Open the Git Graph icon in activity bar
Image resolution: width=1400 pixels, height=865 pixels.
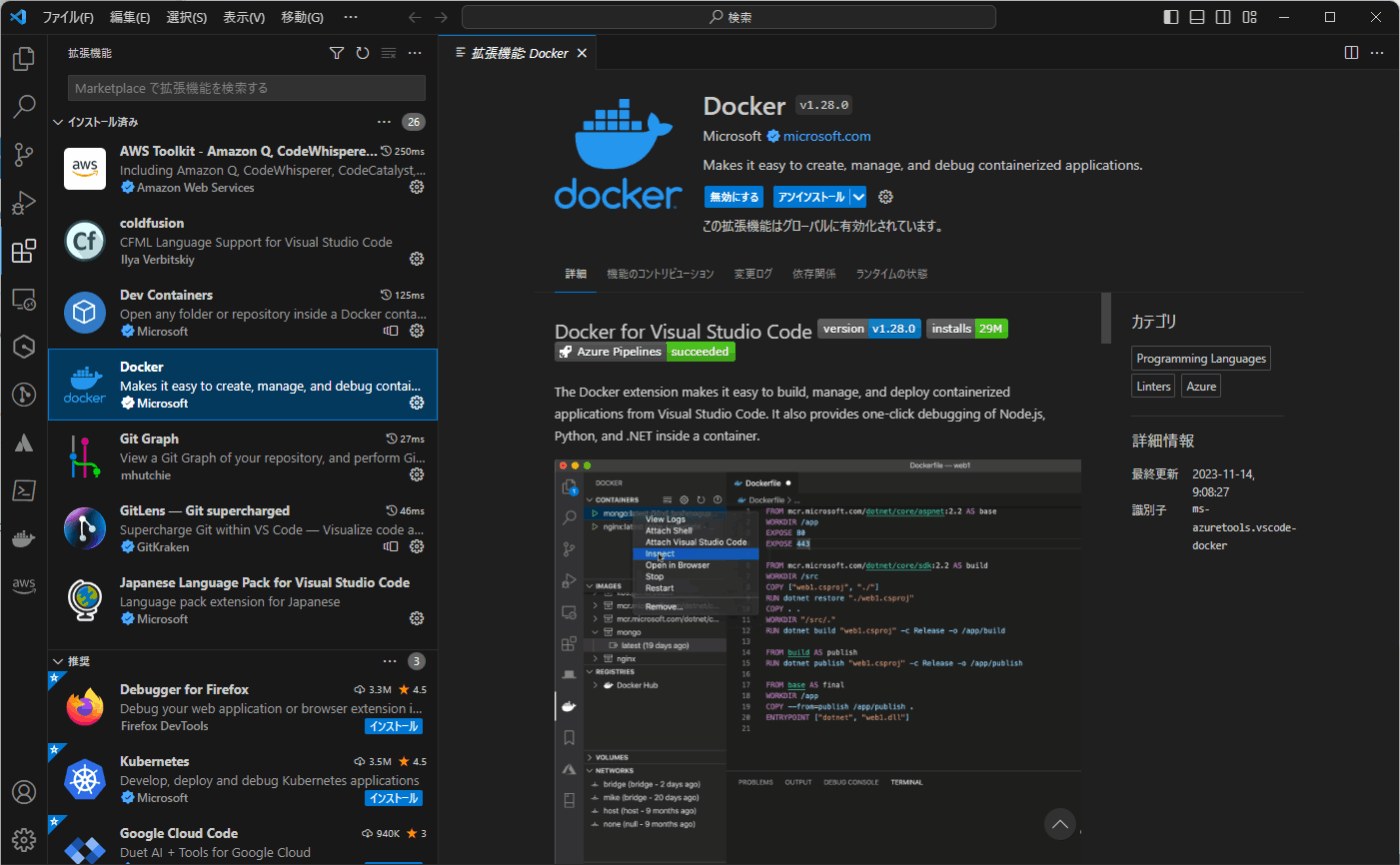click(x=24, y=395)
